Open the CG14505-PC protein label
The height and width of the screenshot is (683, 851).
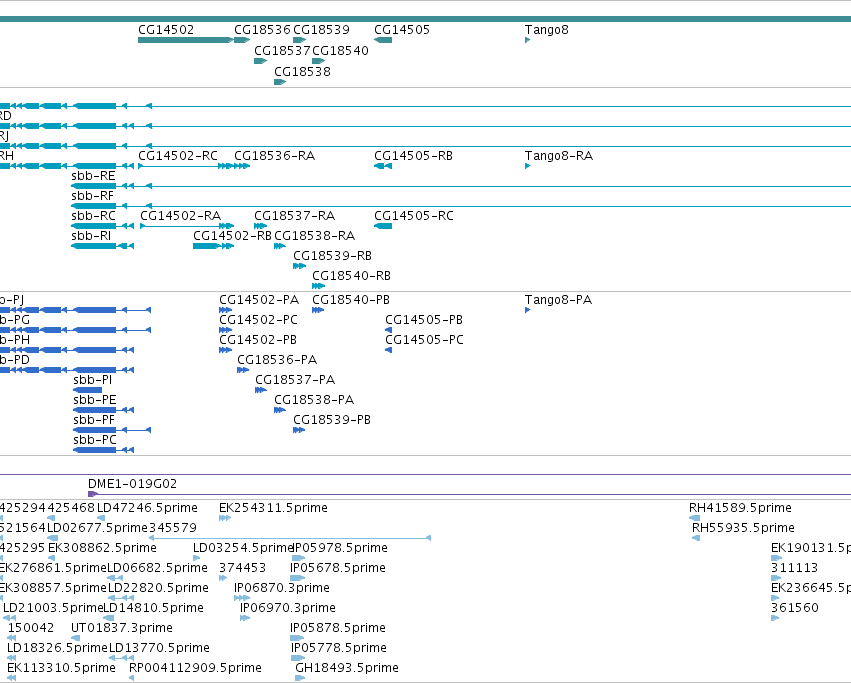[x=424, y=340]
